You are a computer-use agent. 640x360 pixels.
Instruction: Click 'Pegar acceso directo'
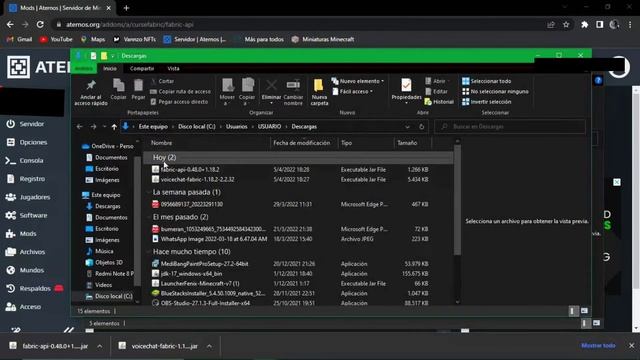179,102
